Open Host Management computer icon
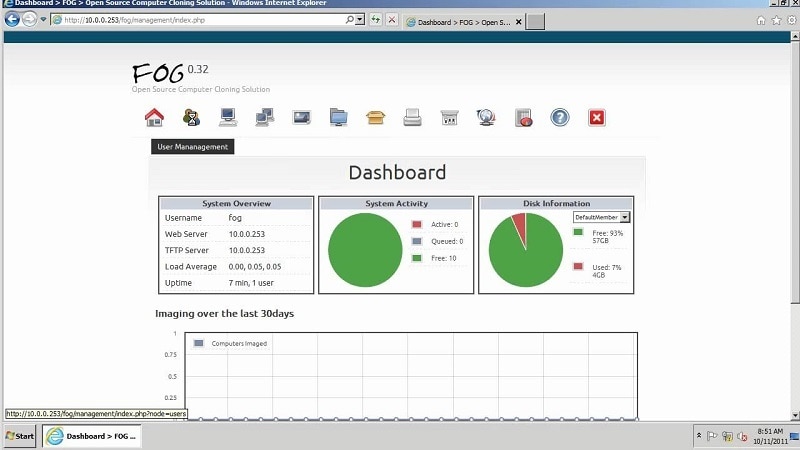Image resolution: width=800 pixels, height=450 pixels. coord(228,117)
